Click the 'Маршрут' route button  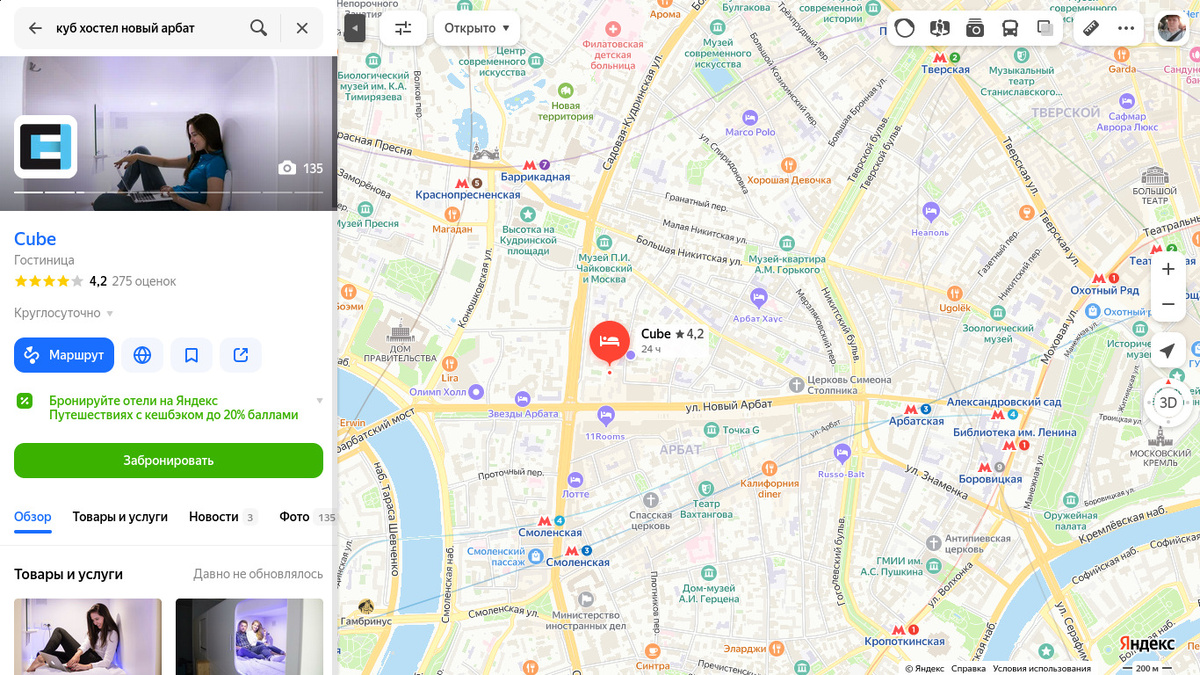(x=64, y=355)
